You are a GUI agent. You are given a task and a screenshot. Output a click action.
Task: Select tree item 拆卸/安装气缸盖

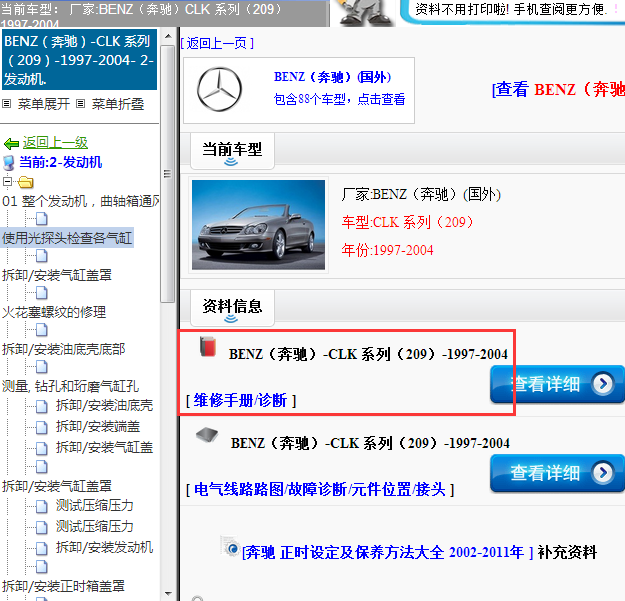coord(104,448)
